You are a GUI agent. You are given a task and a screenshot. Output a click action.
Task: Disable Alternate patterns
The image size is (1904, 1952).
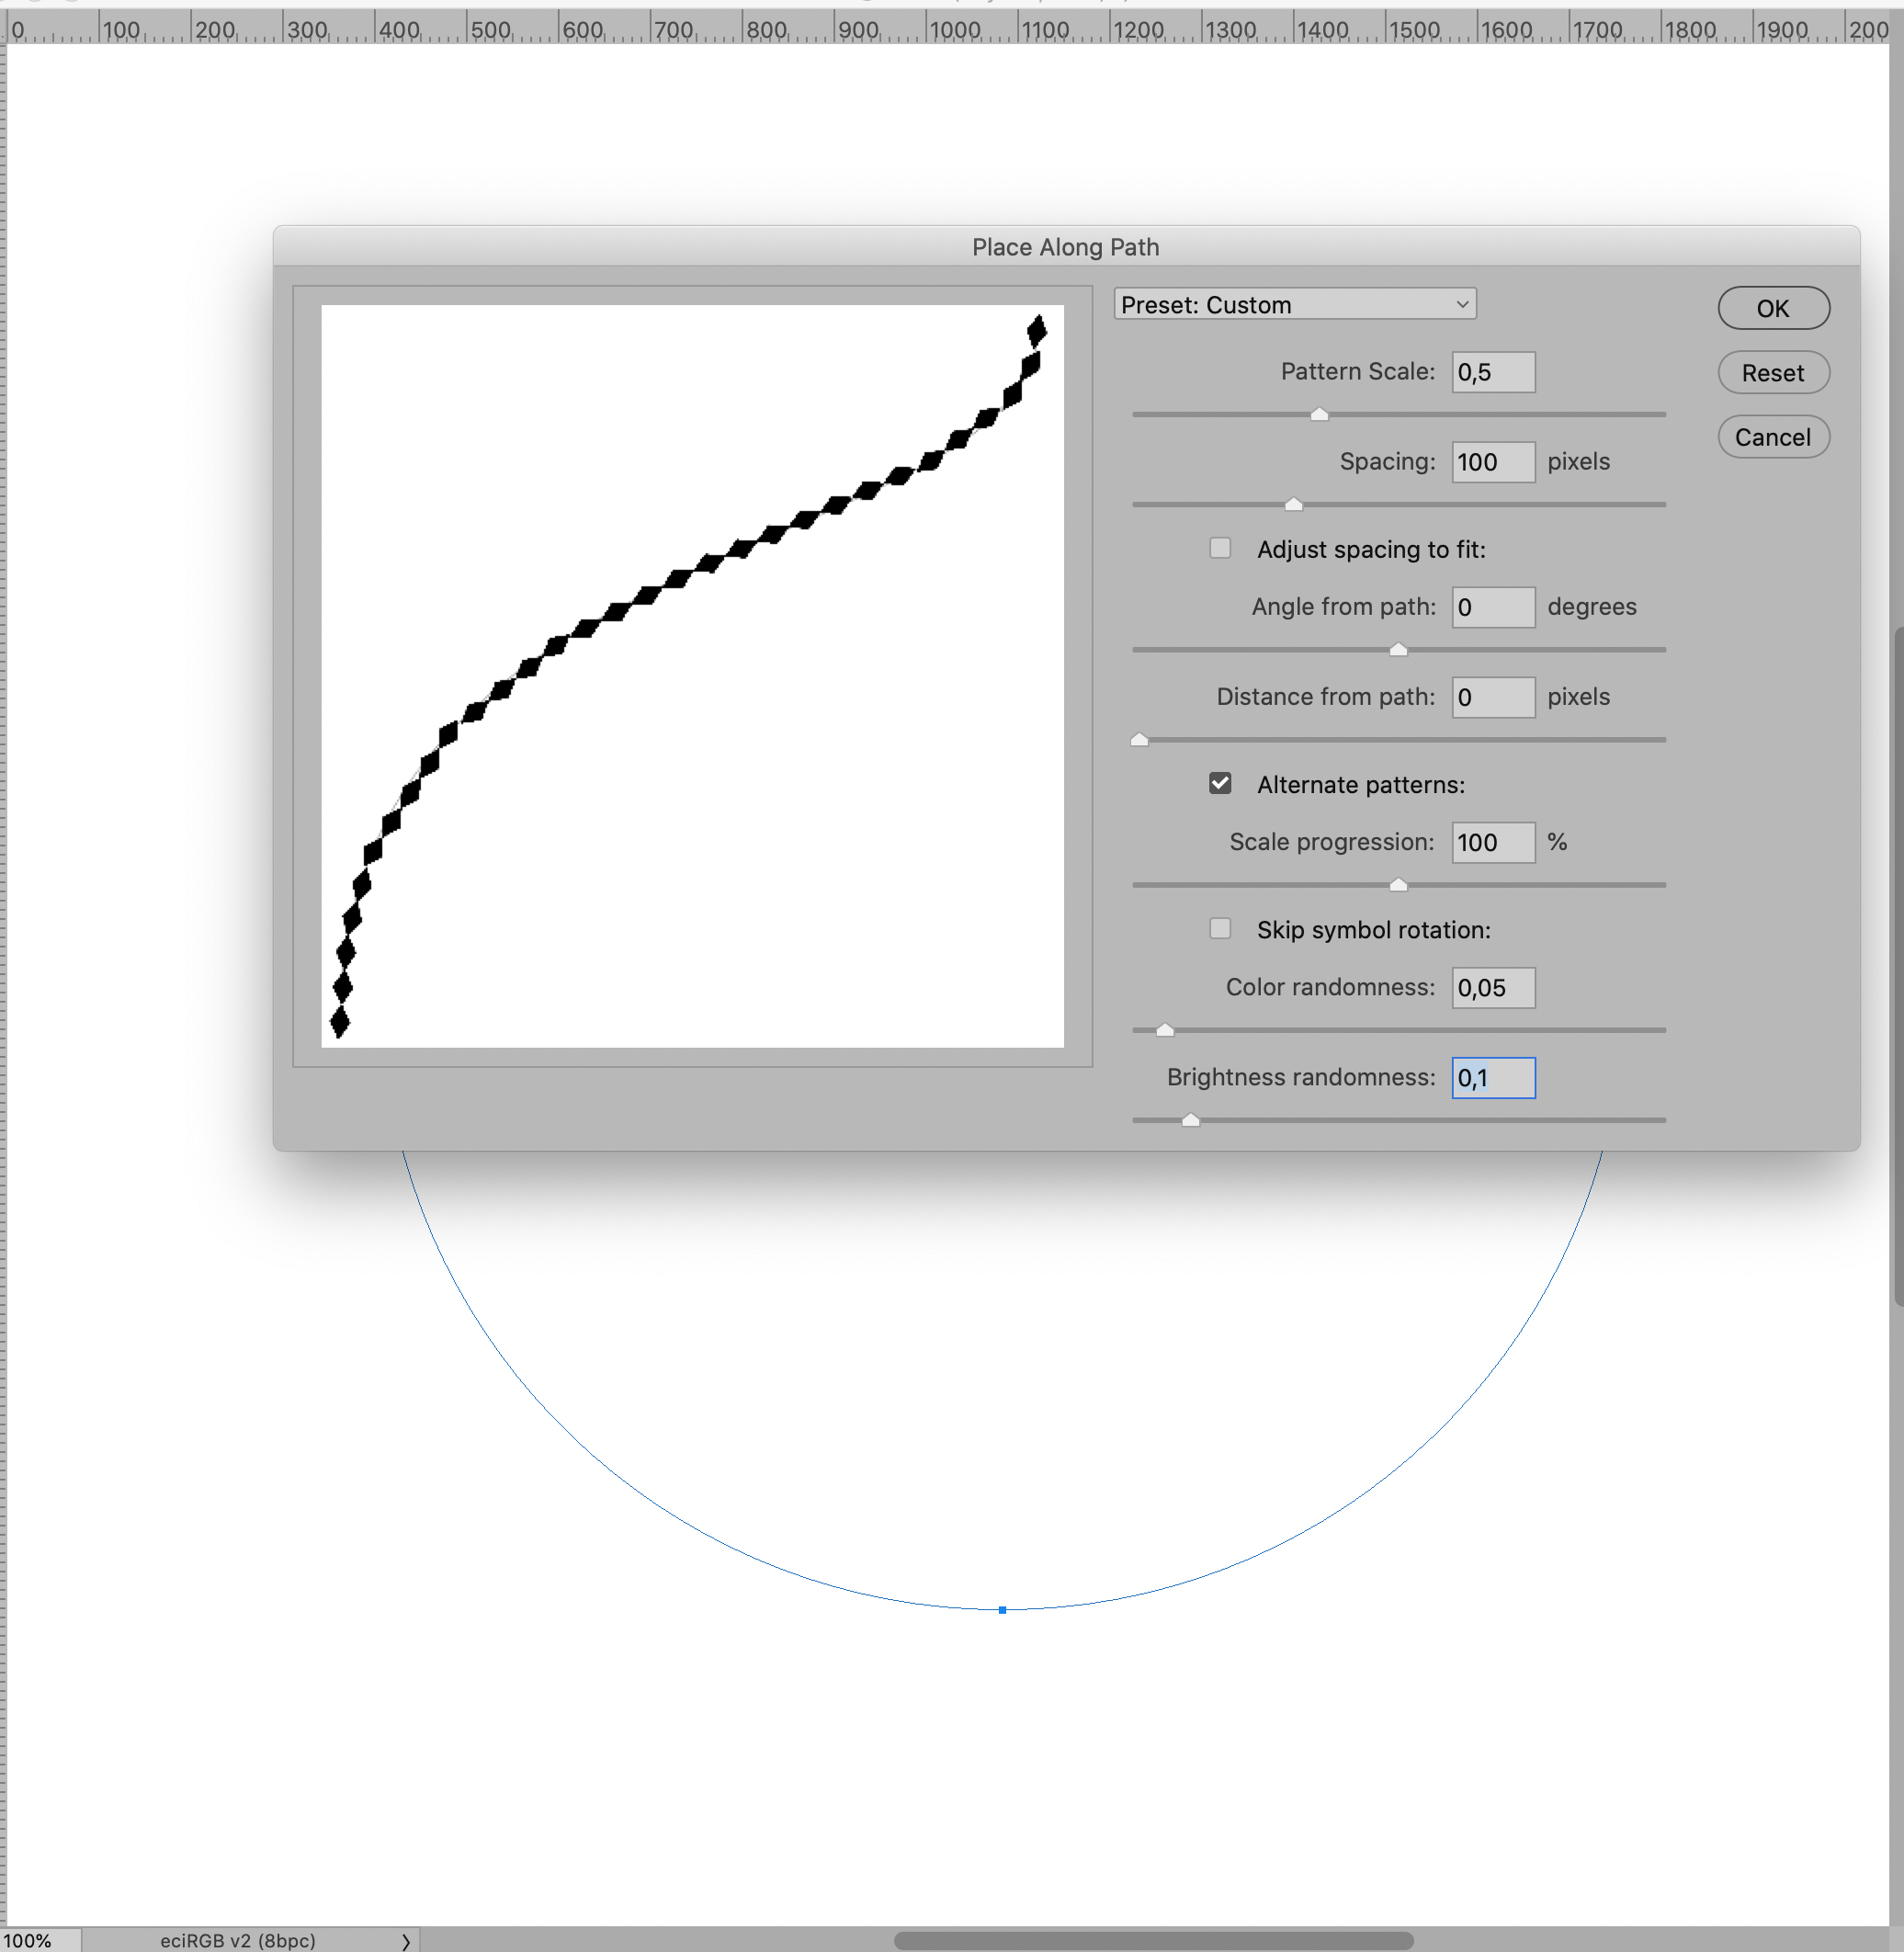1220,783
